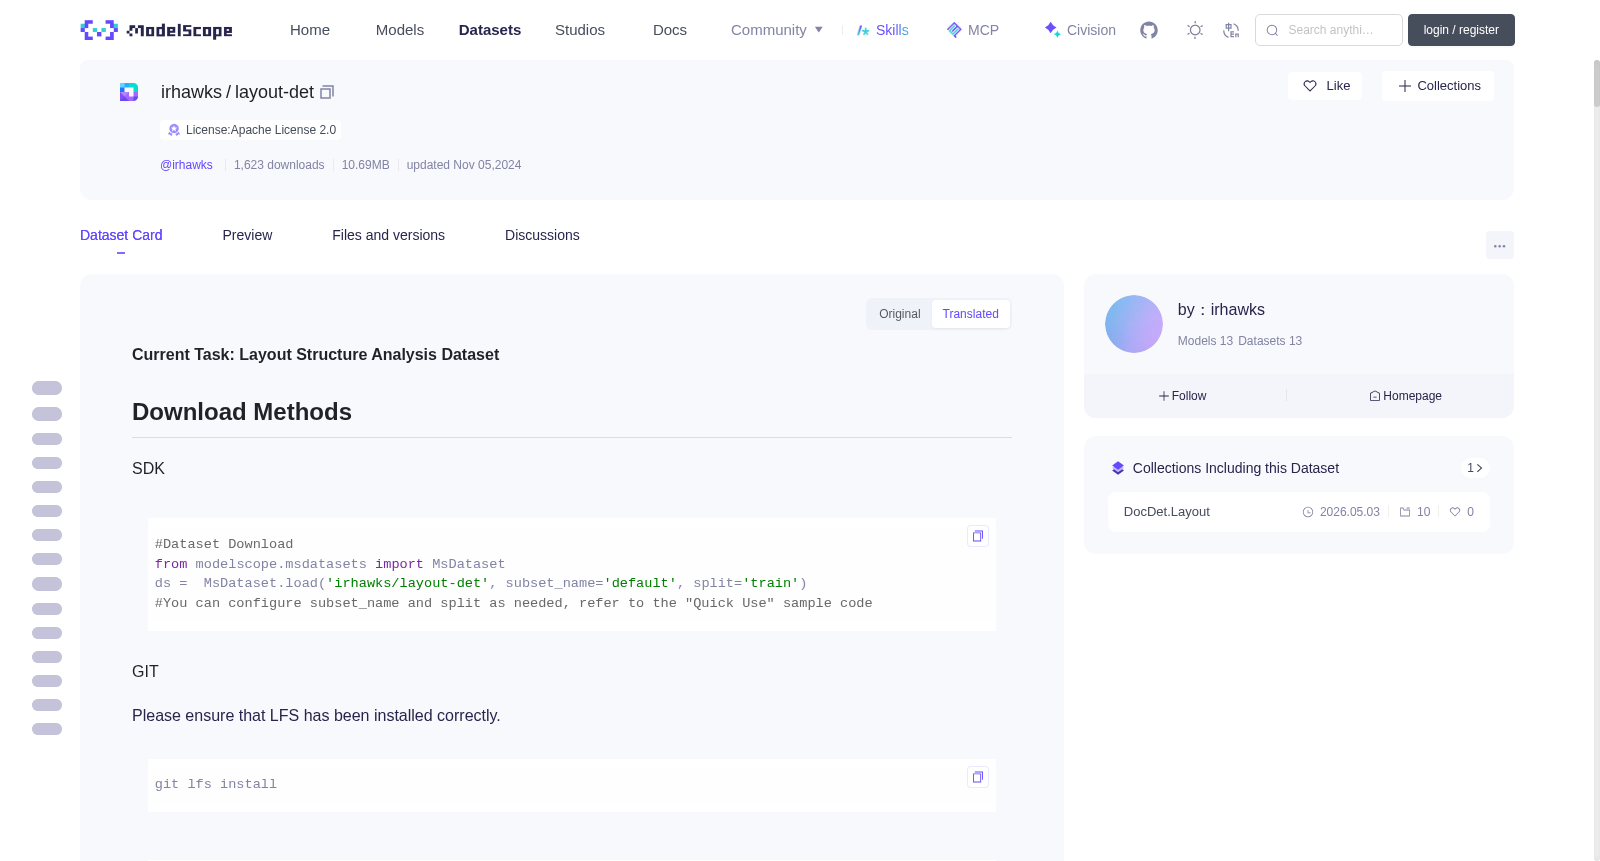Click the Models 13 count
This screenshot has height=861, width=1600.
[1205, 341]
